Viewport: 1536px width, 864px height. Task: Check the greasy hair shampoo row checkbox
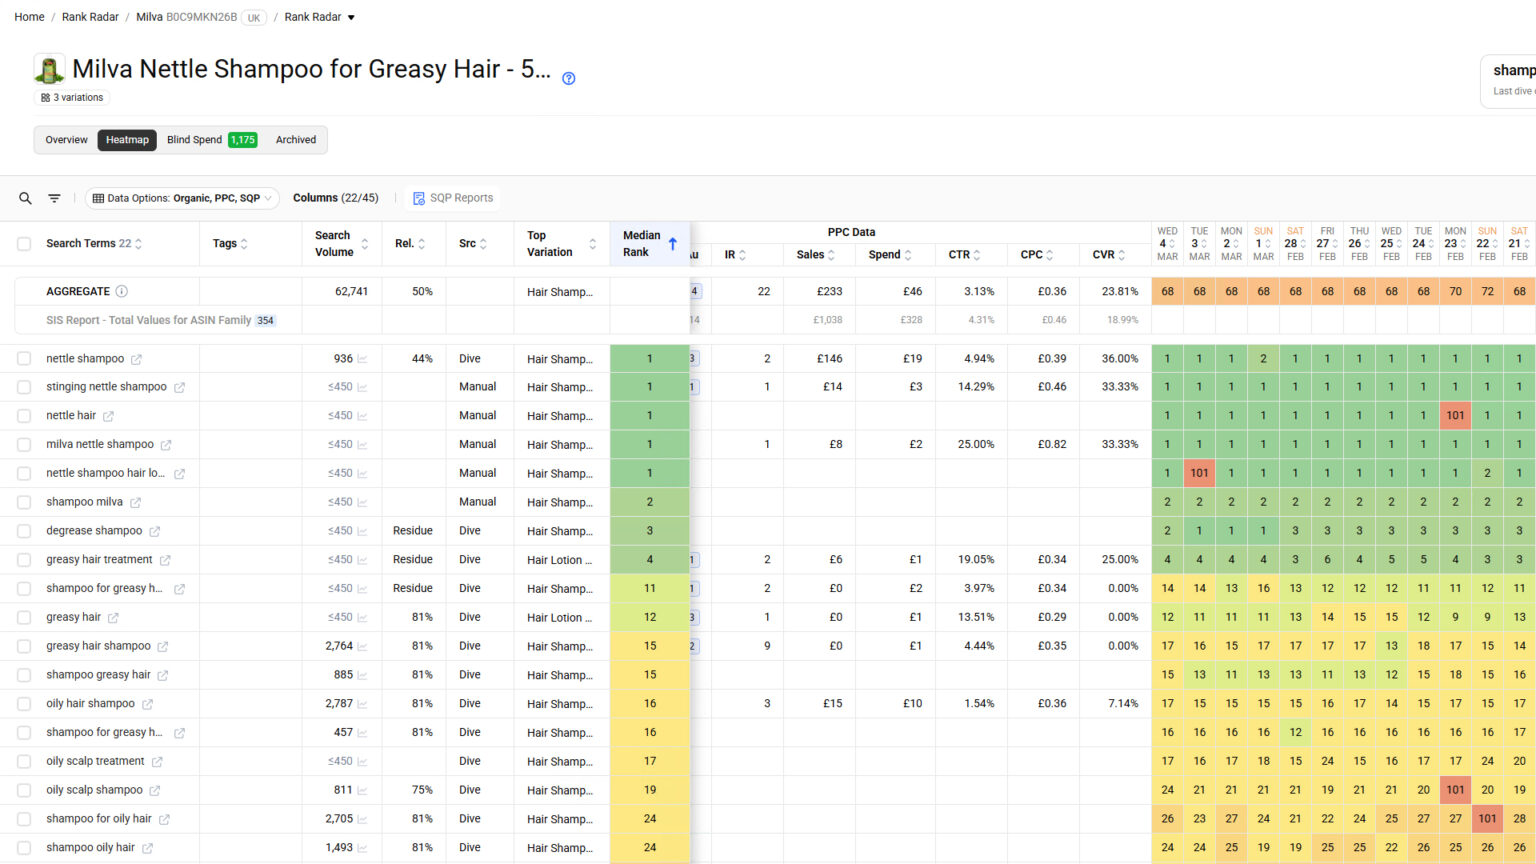pos(24,646)
